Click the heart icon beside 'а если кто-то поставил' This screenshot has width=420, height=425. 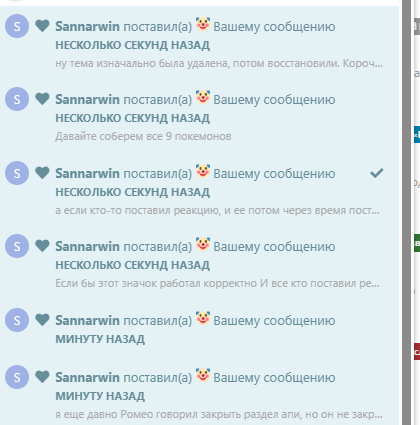(42, 172)
